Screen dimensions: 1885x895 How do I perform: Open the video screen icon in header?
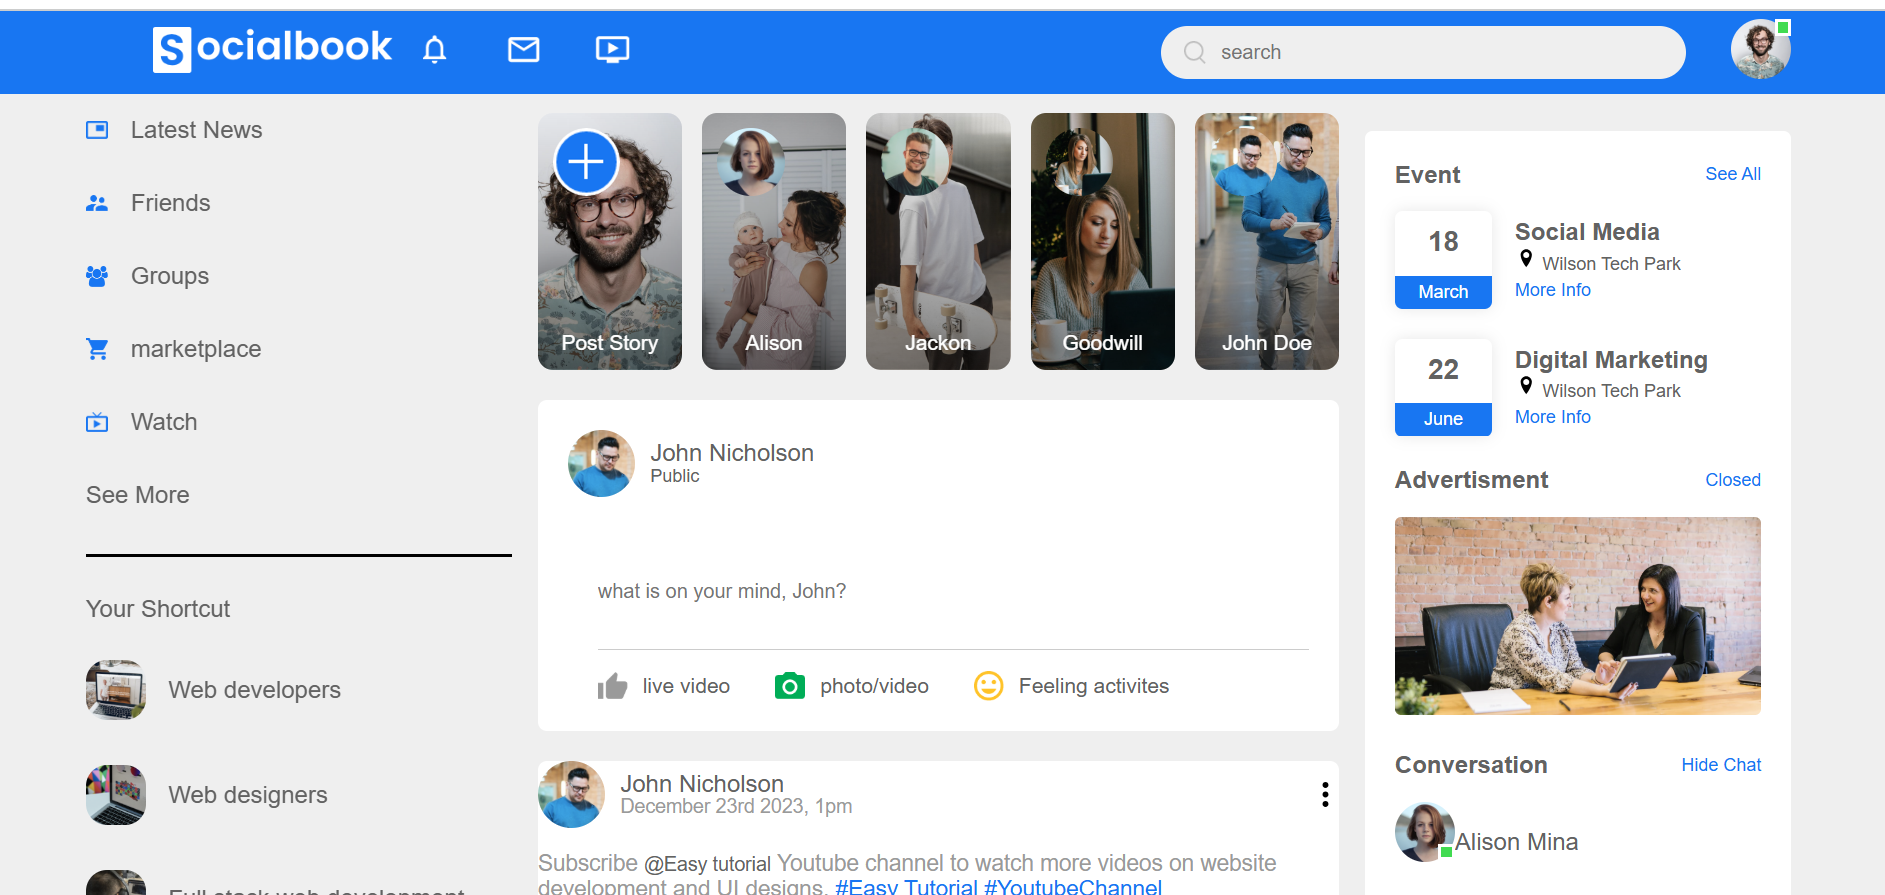[x=612, y=49]
